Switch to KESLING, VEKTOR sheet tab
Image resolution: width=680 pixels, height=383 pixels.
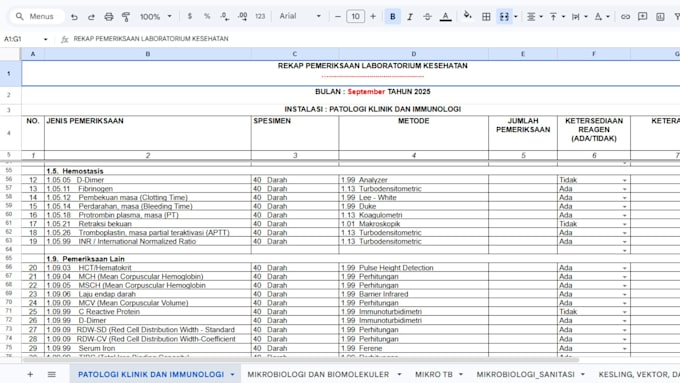tap(639, 374)
